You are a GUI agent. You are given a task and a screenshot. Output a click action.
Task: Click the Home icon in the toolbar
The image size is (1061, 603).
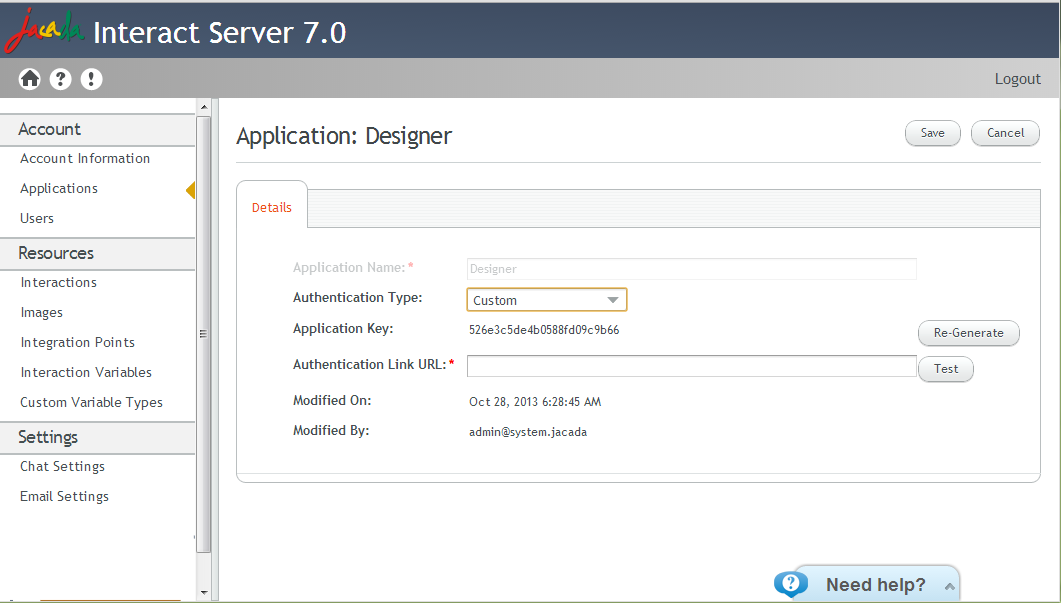pyautogui.click(x=30, y=79)
